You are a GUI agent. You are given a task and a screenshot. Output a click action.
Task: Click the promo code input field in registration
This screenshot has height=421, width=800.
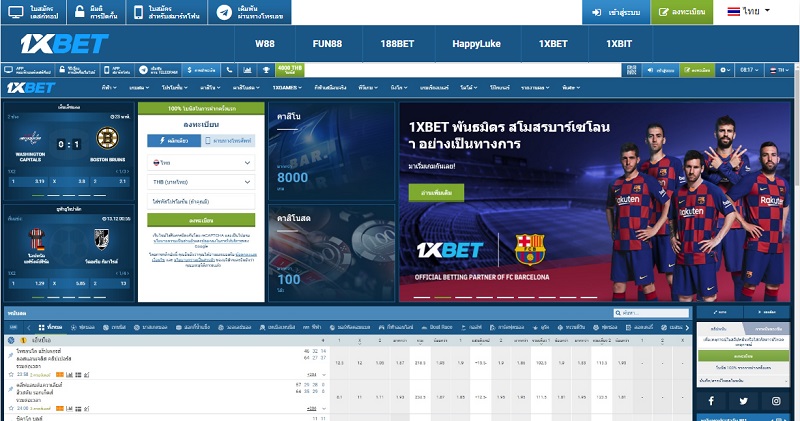[201, 201]
